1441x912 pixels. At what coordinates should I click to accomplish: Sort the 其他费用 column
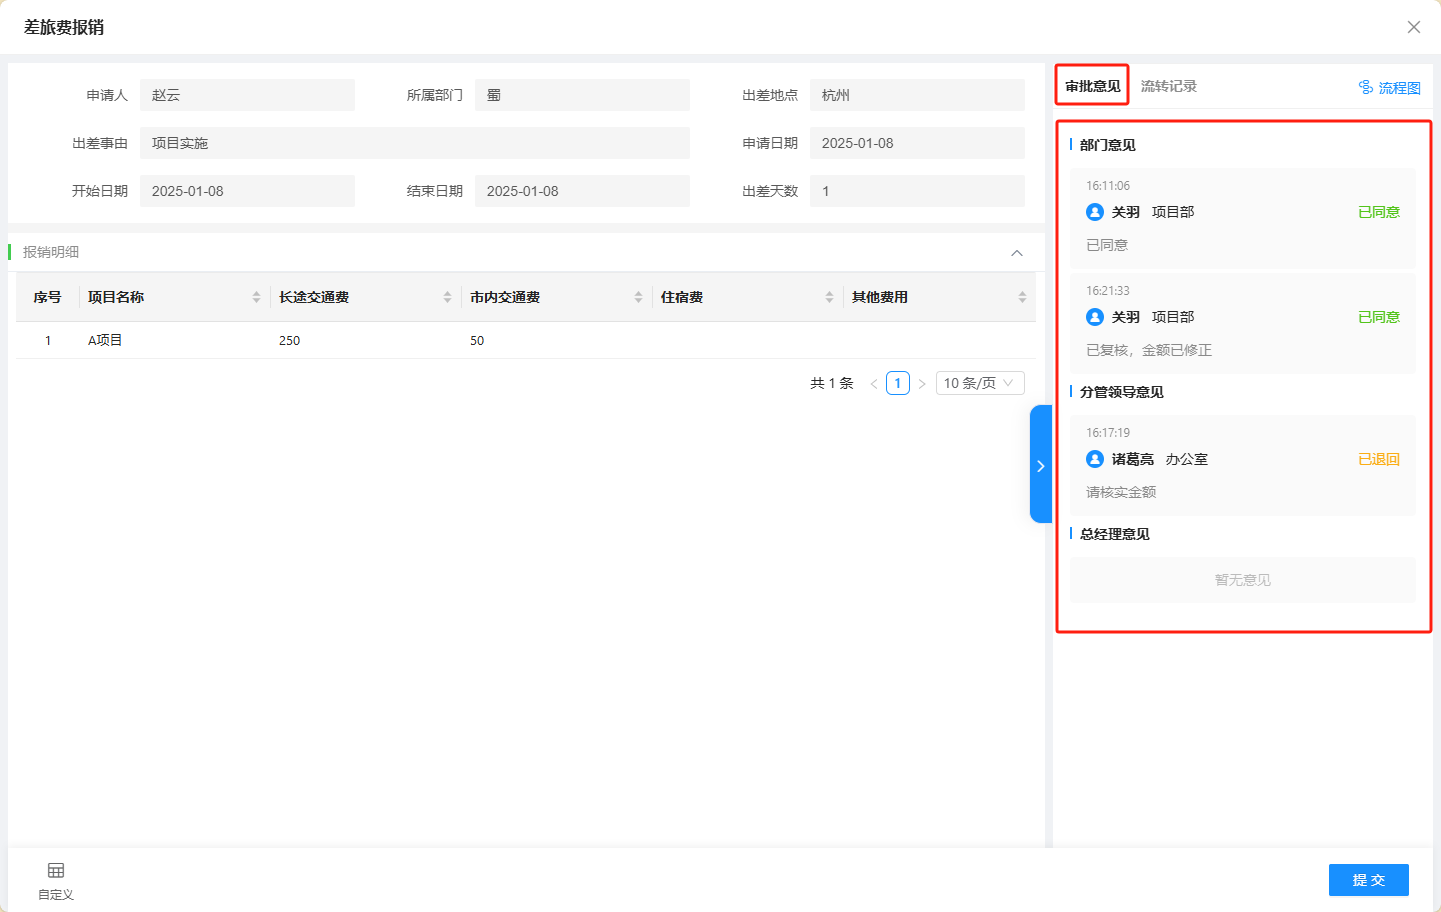[1022, 297]
